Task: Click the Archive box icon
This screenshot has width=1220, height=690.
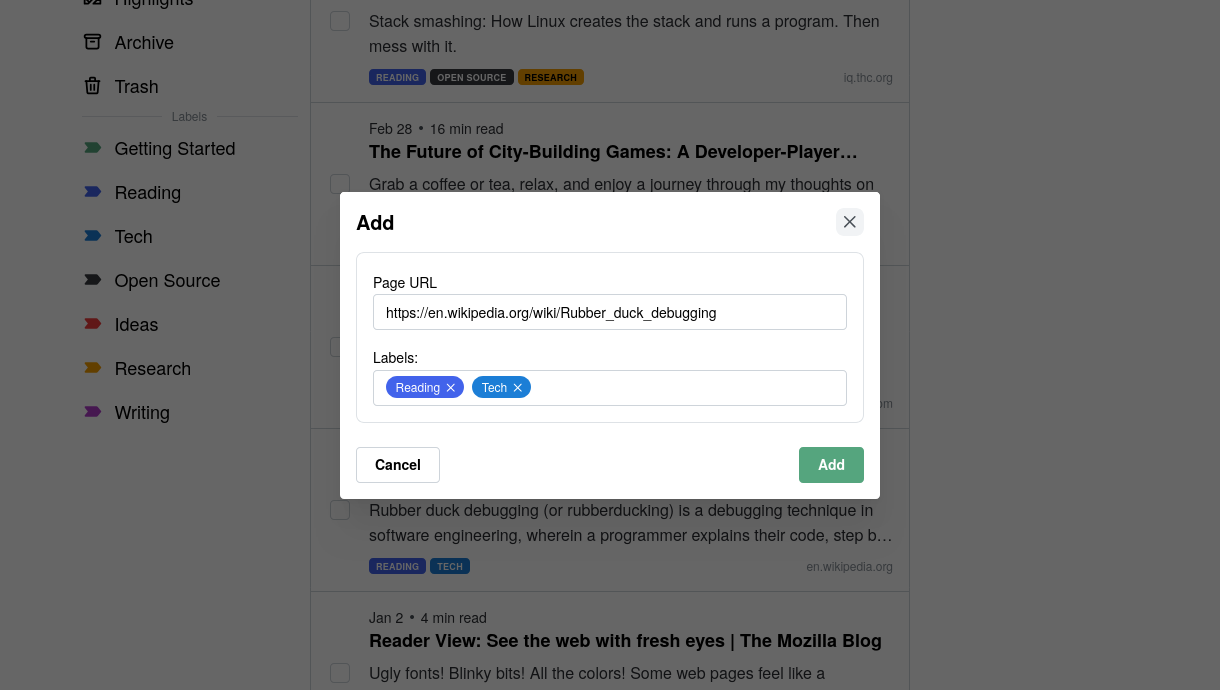Action: tap(93, 42)
